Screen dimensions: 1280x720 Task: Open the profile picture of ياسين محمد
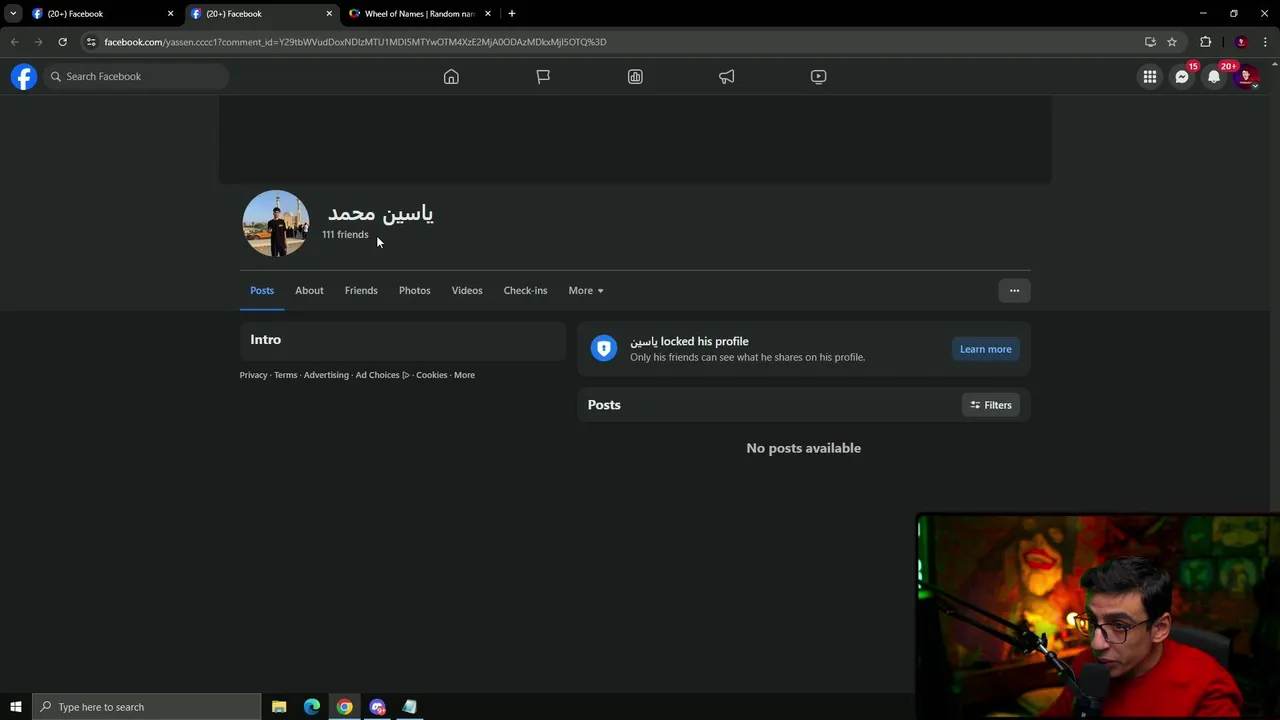(x=276, y=224)
